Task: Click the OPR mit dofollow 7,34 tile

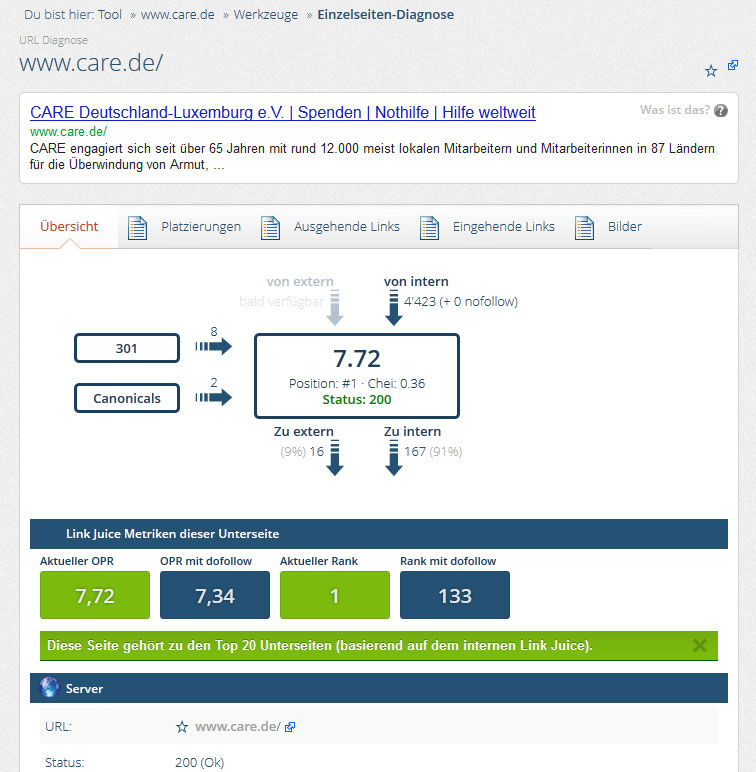Action: click(x=215, y=595)
